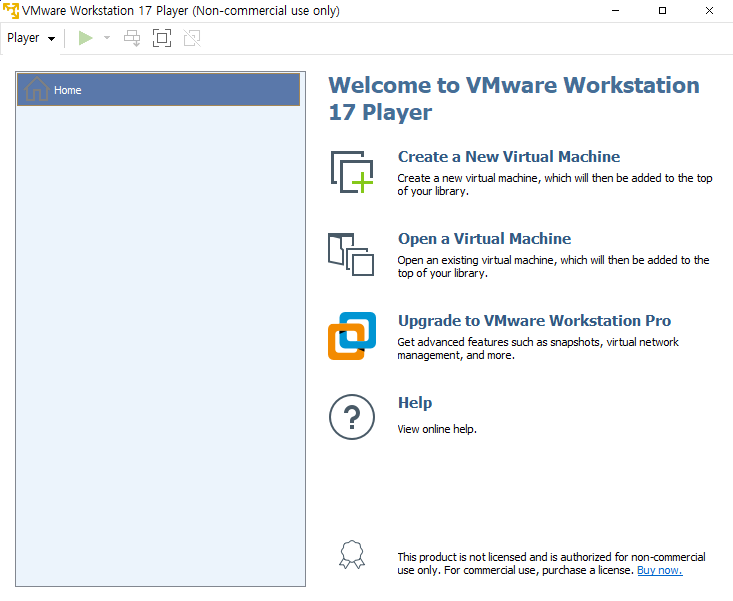Click 'View online help.' text
The image size is (733, 601).
(x=437, y=429)
